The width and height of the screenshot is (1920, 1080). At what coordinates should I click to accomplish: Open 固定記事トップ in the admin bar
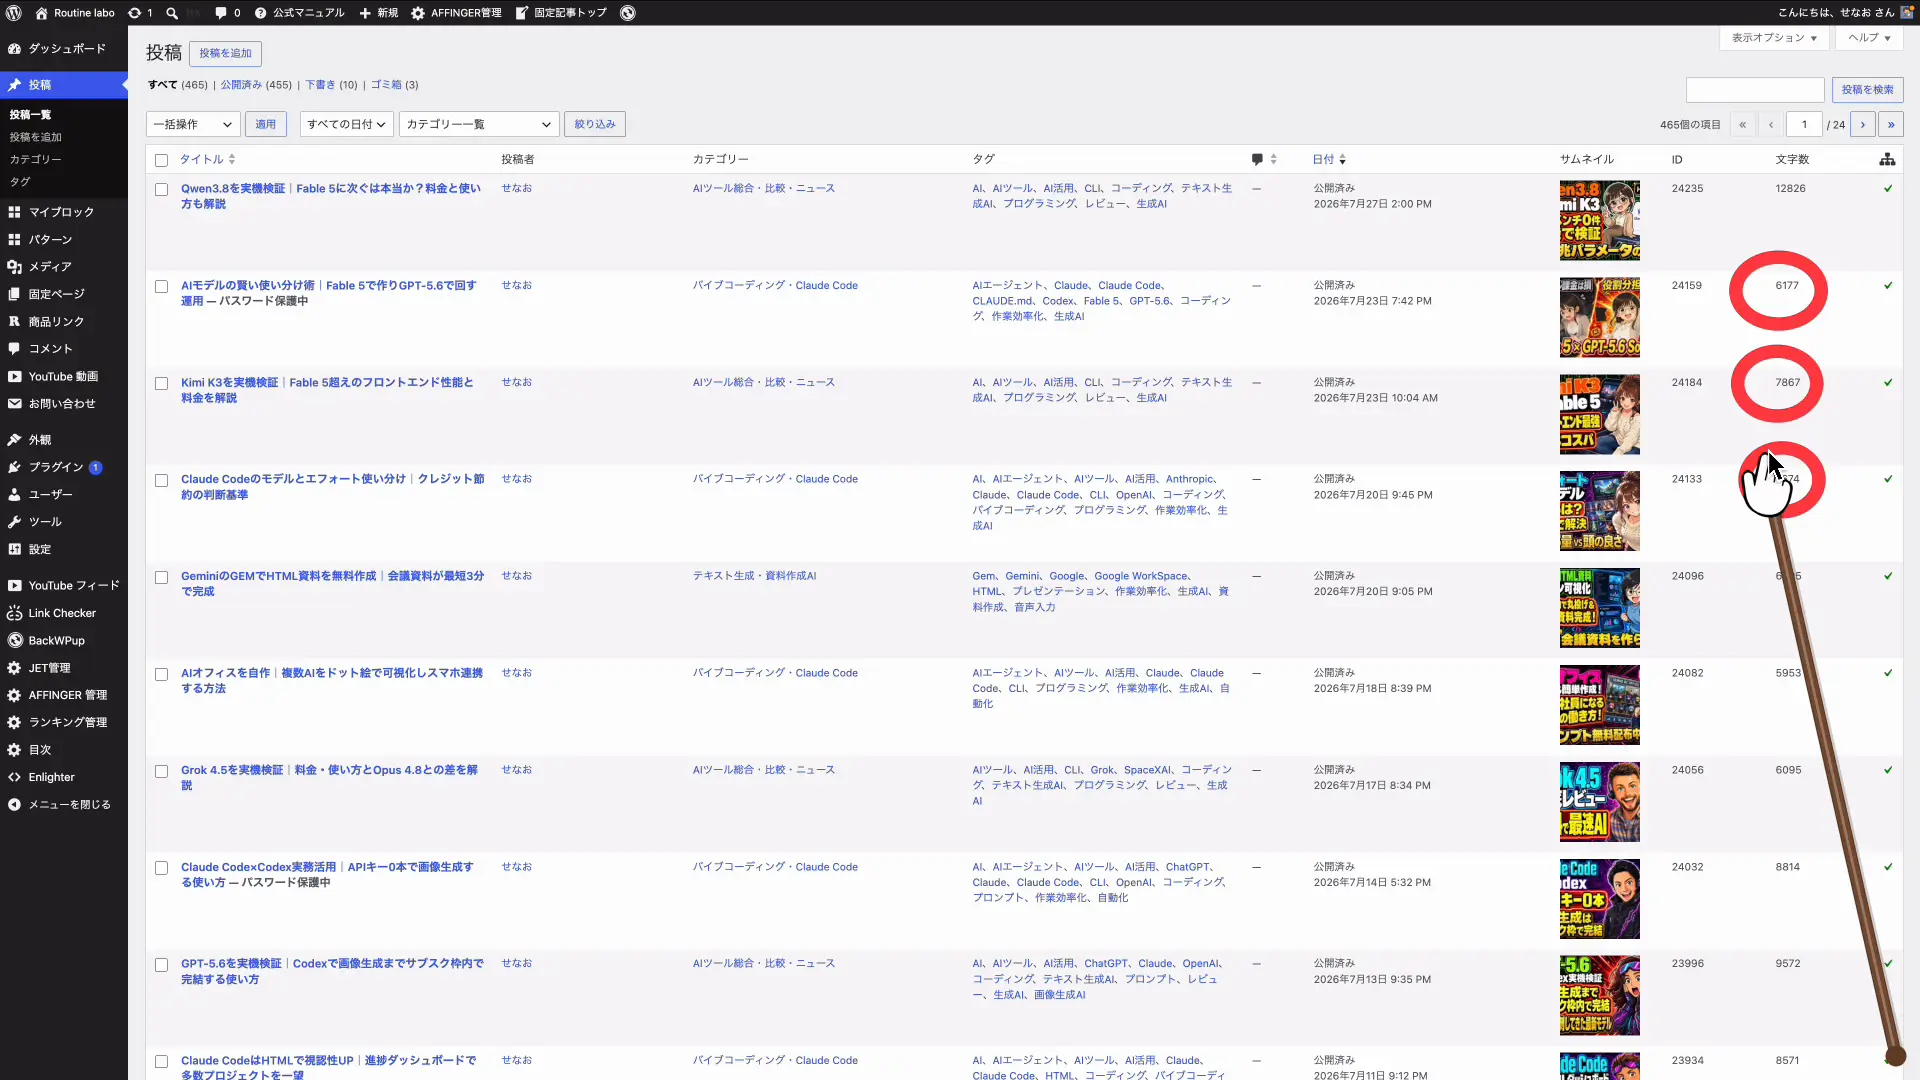tap(561, 13)
